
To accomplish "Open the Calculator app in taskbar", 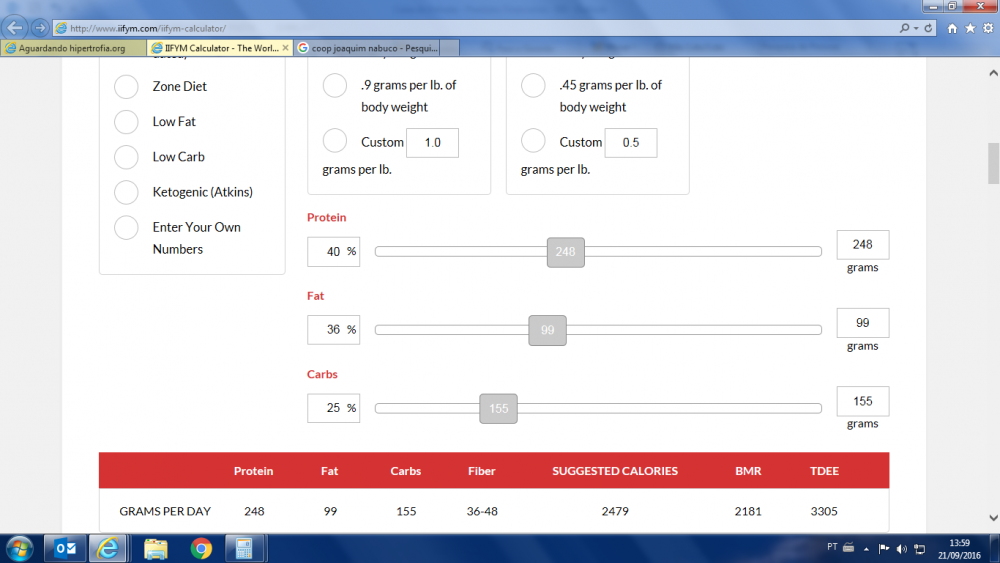I will click(x=242, y=548).
